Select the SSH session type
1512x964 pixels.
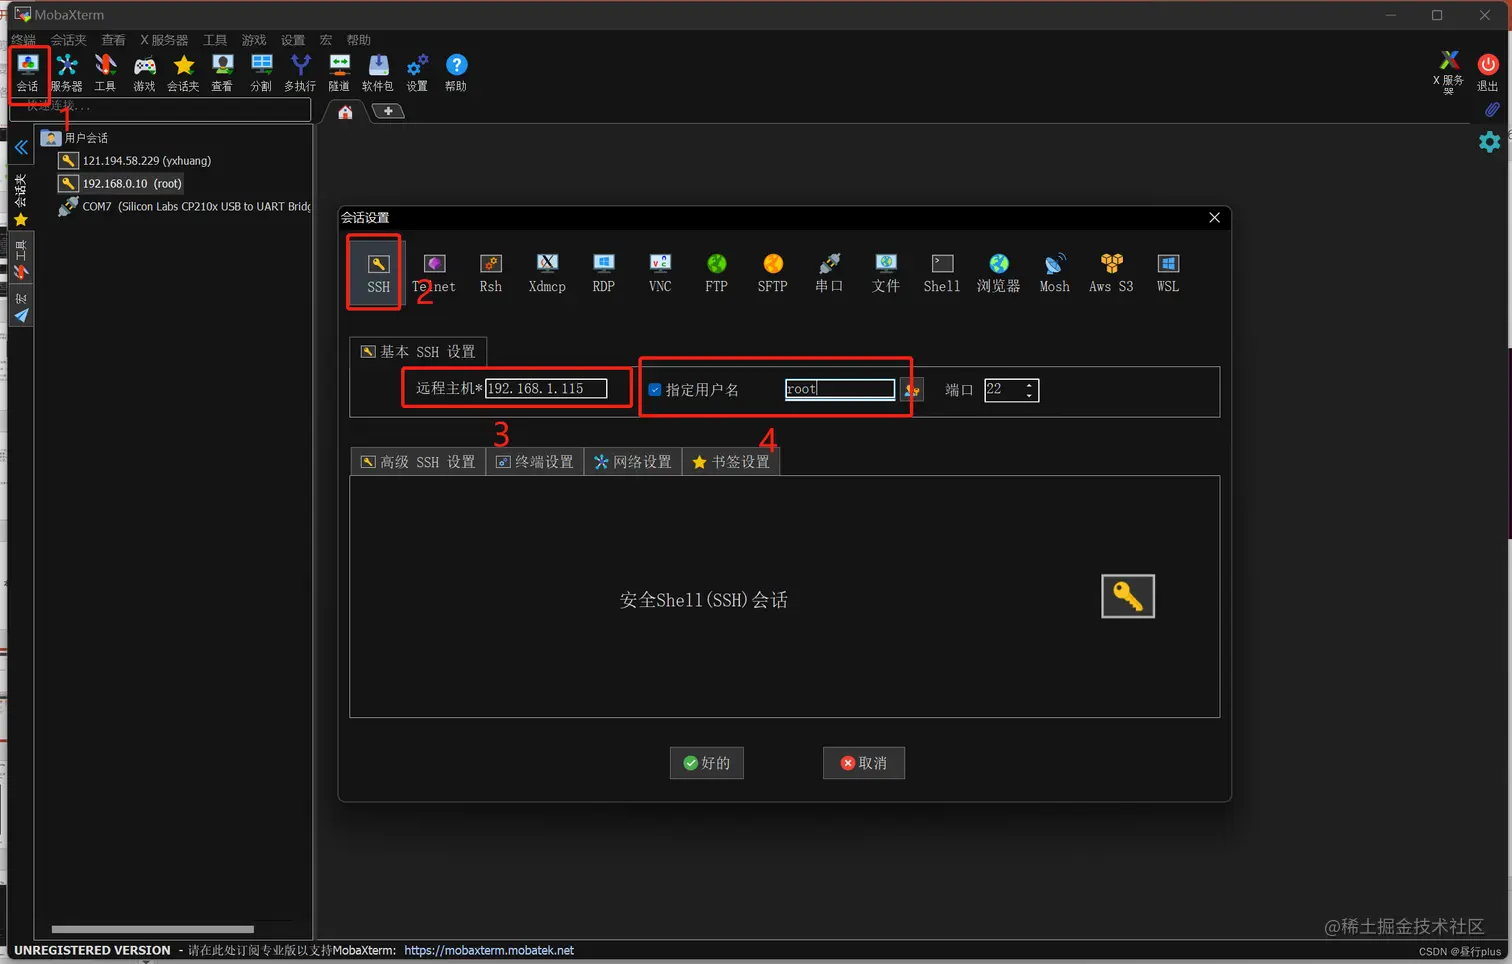point(378,272)
